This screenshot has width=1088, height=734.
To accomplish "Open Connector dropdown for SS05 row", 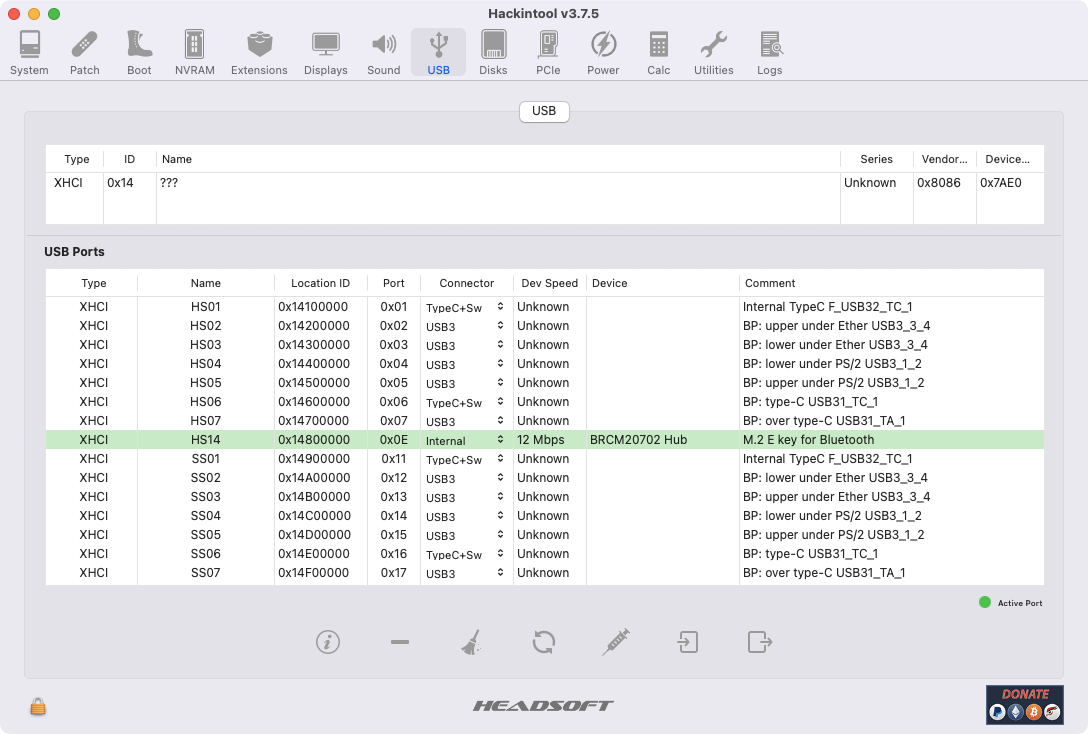I will click(465, 535).
